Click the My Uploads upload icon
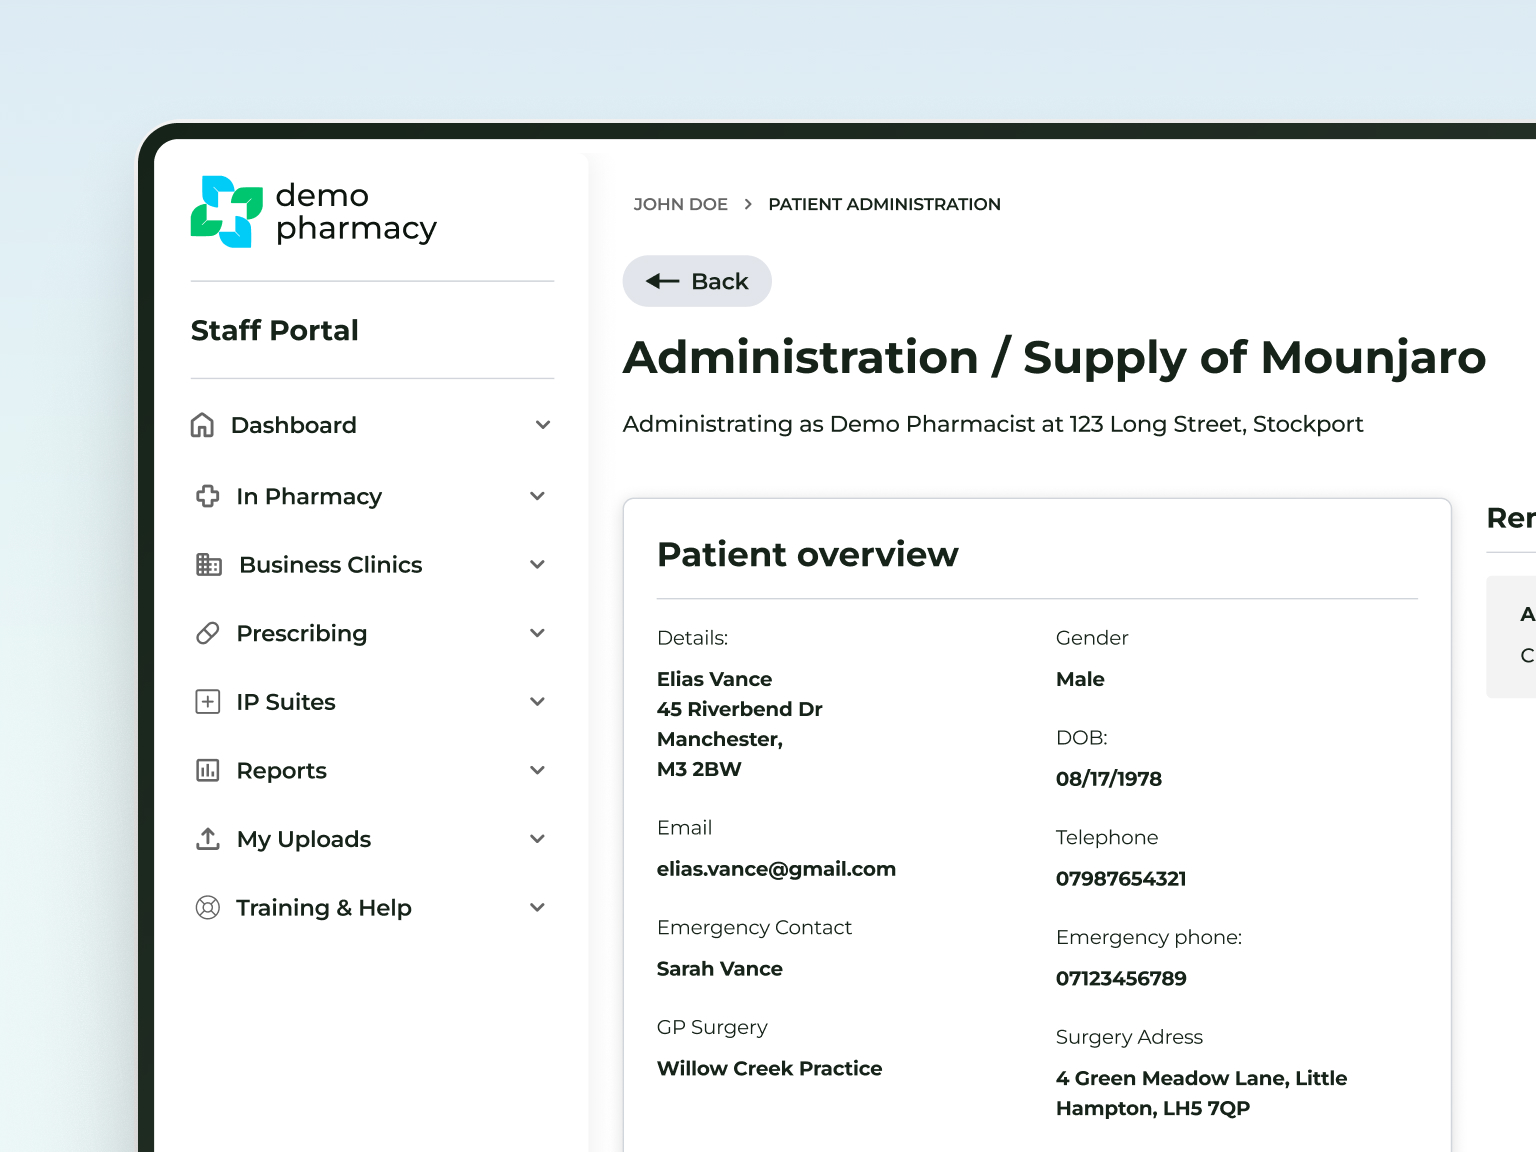1536x1152 pixels. [207, 839]
